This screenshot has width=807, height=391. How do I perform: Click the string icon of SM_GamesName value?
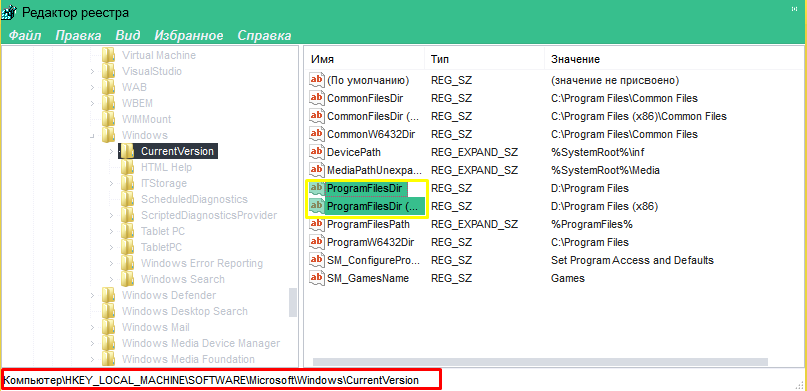pos(316,278)
